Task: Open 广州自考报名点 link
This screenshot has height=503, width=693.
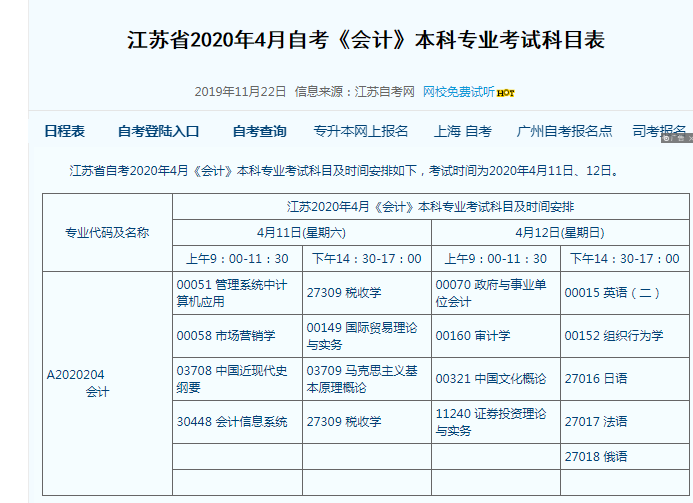Action: (564, 131)
